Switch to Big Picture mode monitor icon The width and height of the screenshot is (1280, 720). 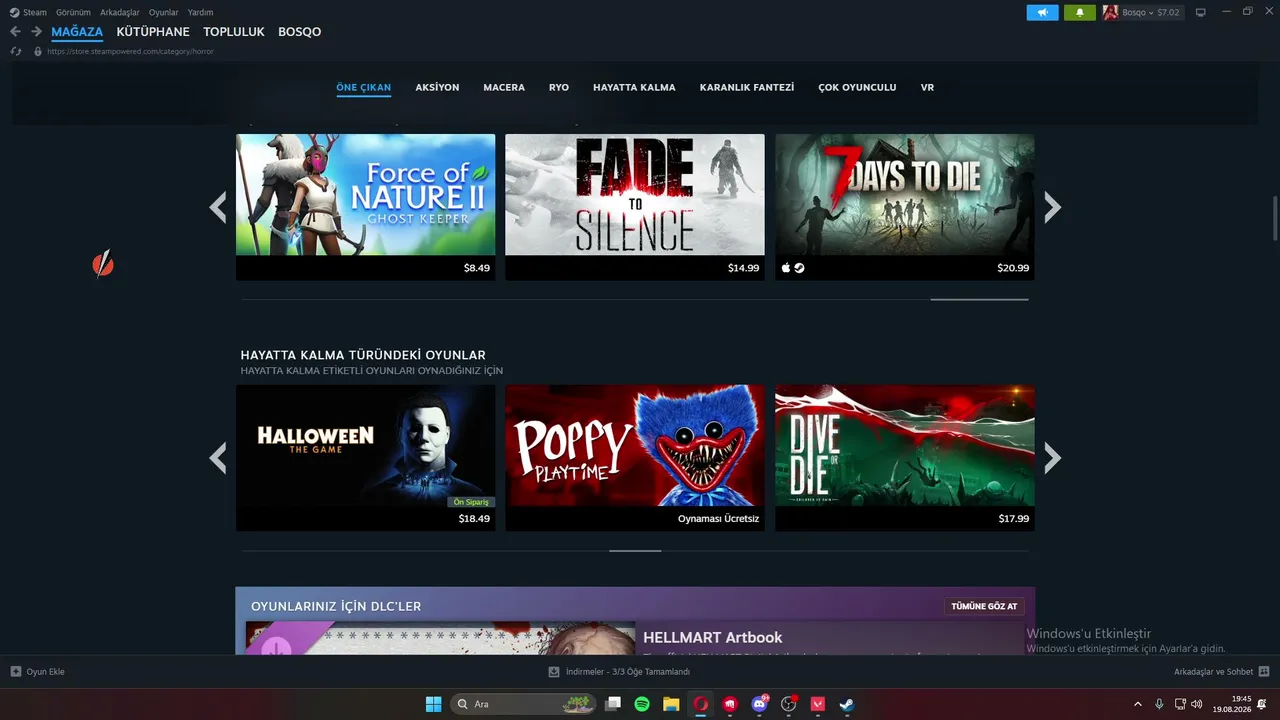tap(1201, 13)
